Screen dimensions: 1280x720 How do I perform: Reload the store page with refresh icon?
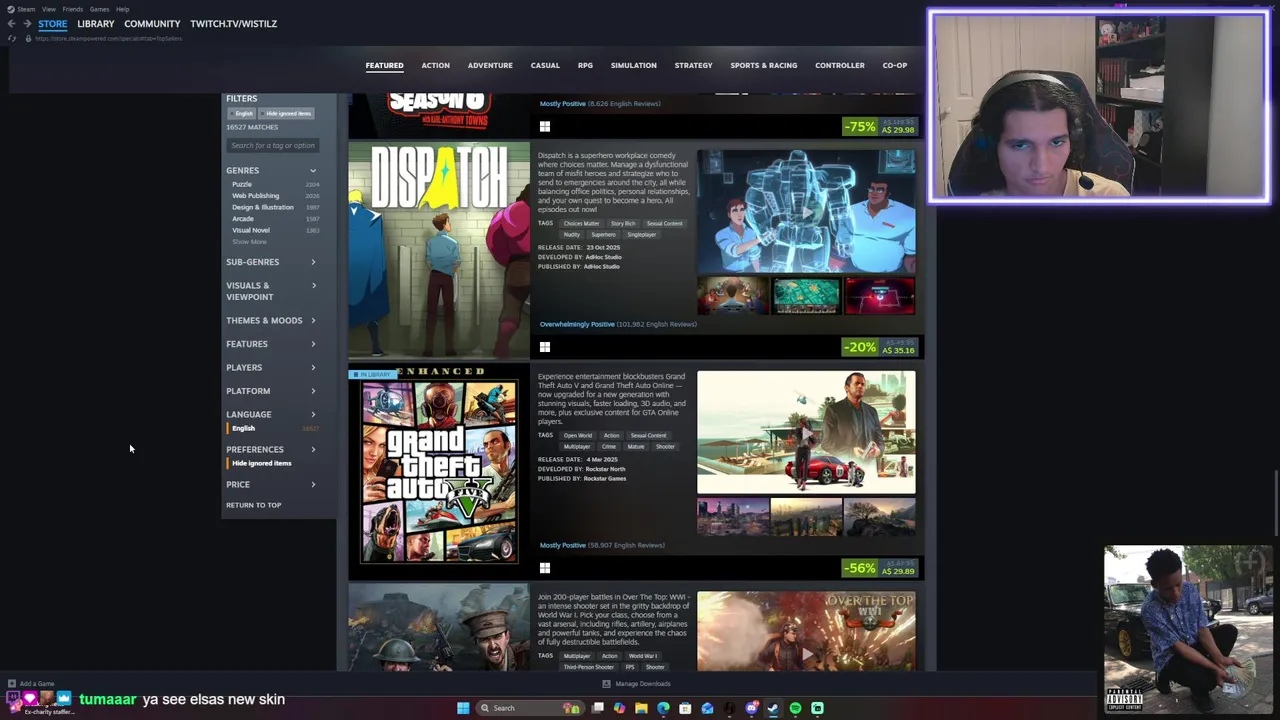tap(12, 38)
